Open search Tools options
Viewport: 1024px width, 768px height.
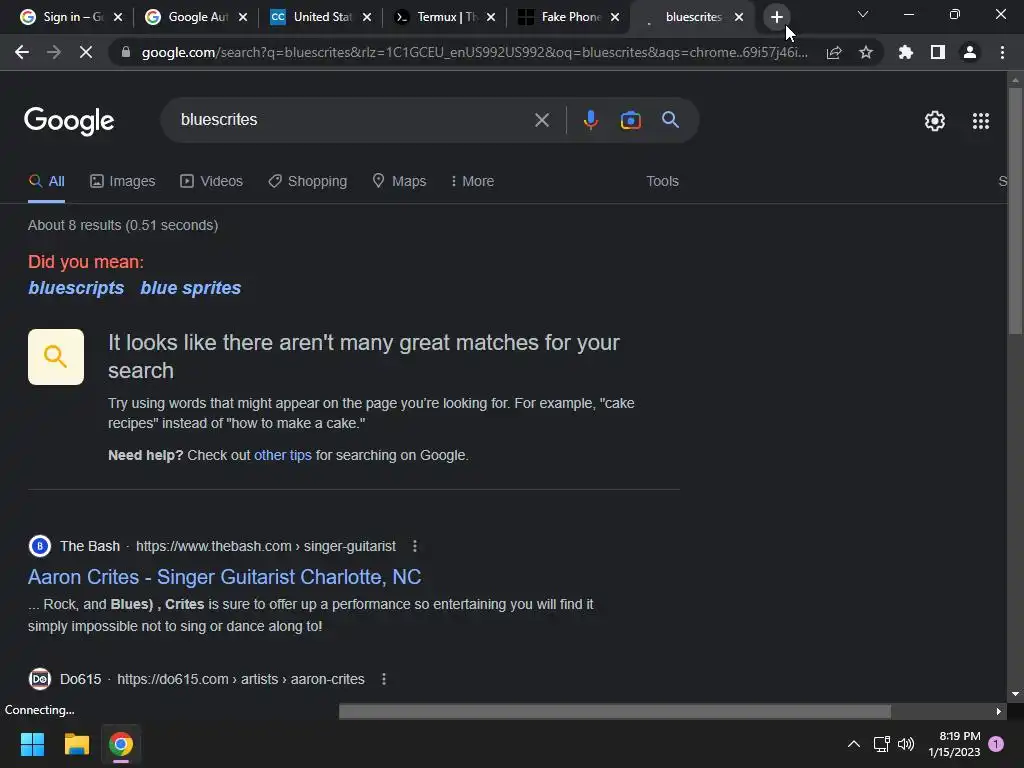[662, 182]
